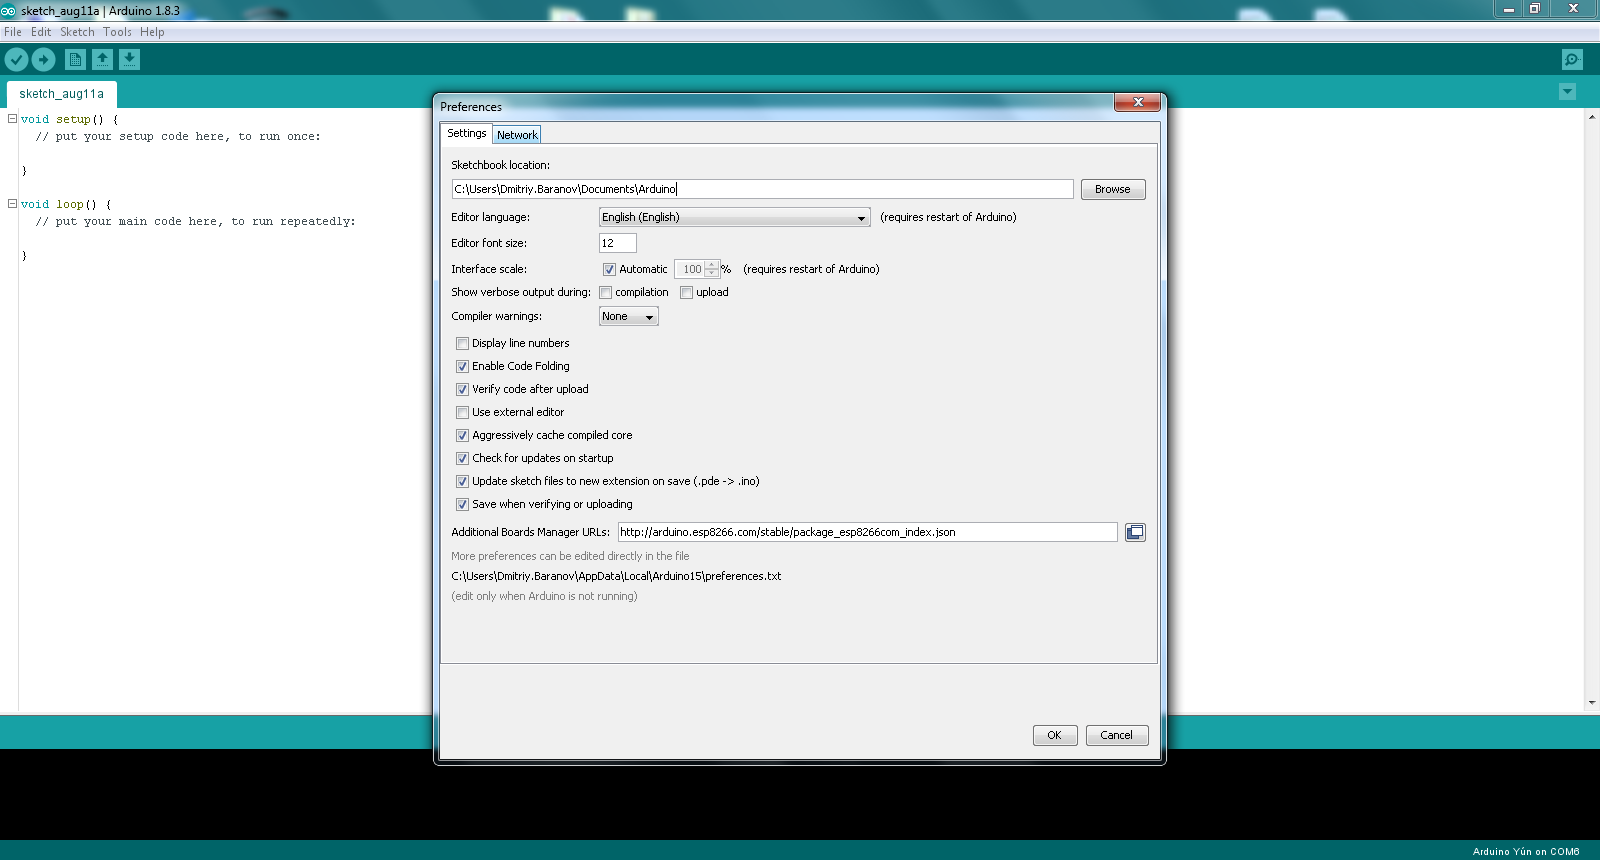
Task: Create a new sketch with the New icon
Action: click(x=75, y=60)
